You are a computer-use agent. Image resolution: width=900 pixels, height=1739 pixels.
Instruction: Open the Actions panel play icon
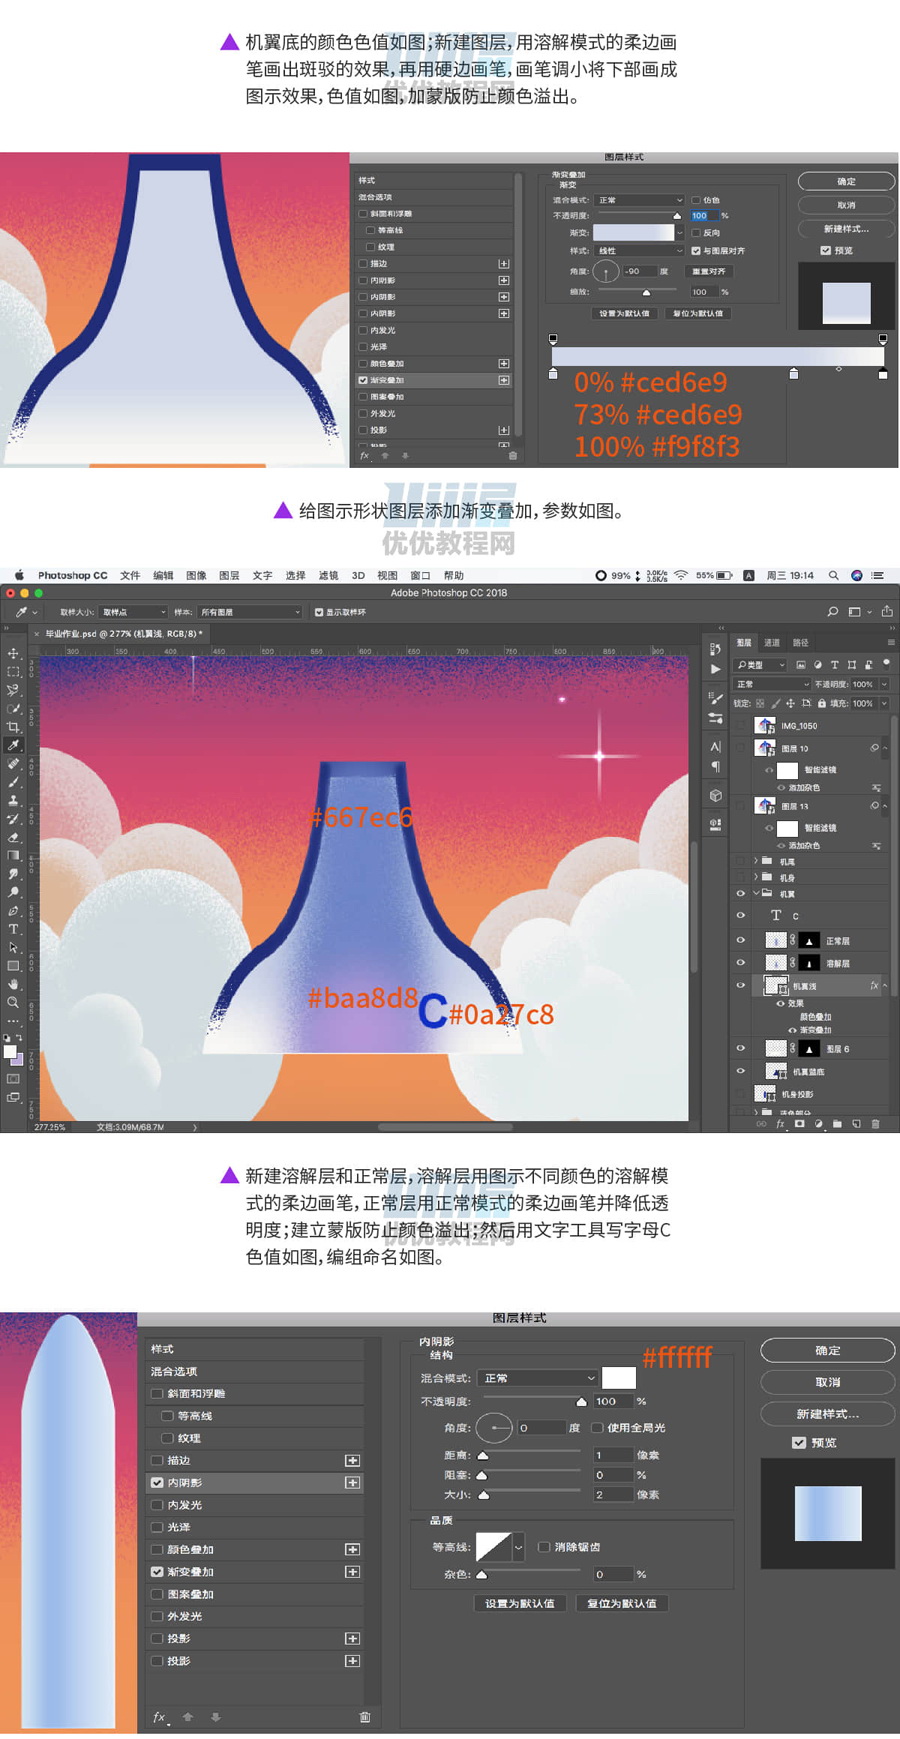716,670
